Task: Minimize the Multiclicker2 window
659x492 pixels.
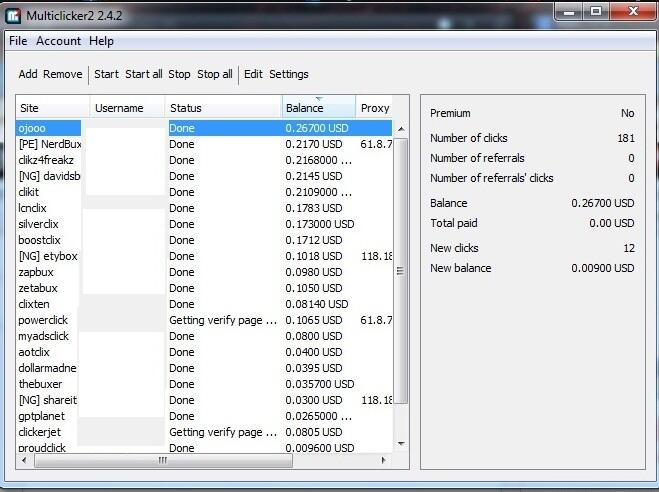Action: (x=569, y=12)
